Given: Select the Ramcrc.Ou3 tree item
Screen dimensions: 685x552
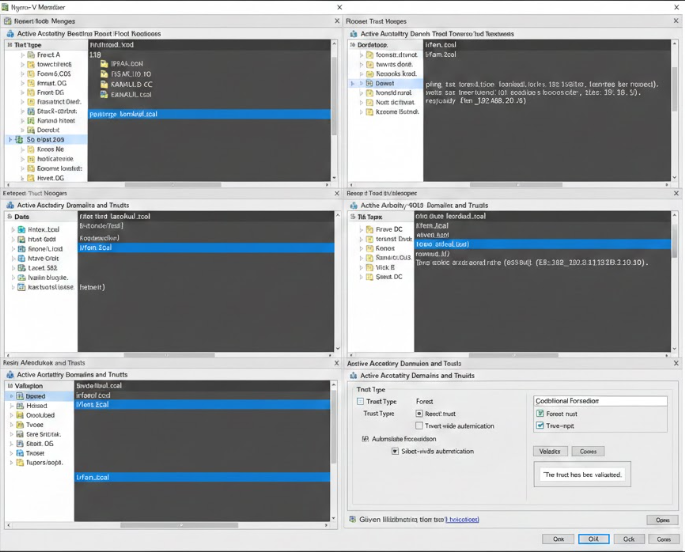Looking at the screenshot, I should [x=393, y=258].
